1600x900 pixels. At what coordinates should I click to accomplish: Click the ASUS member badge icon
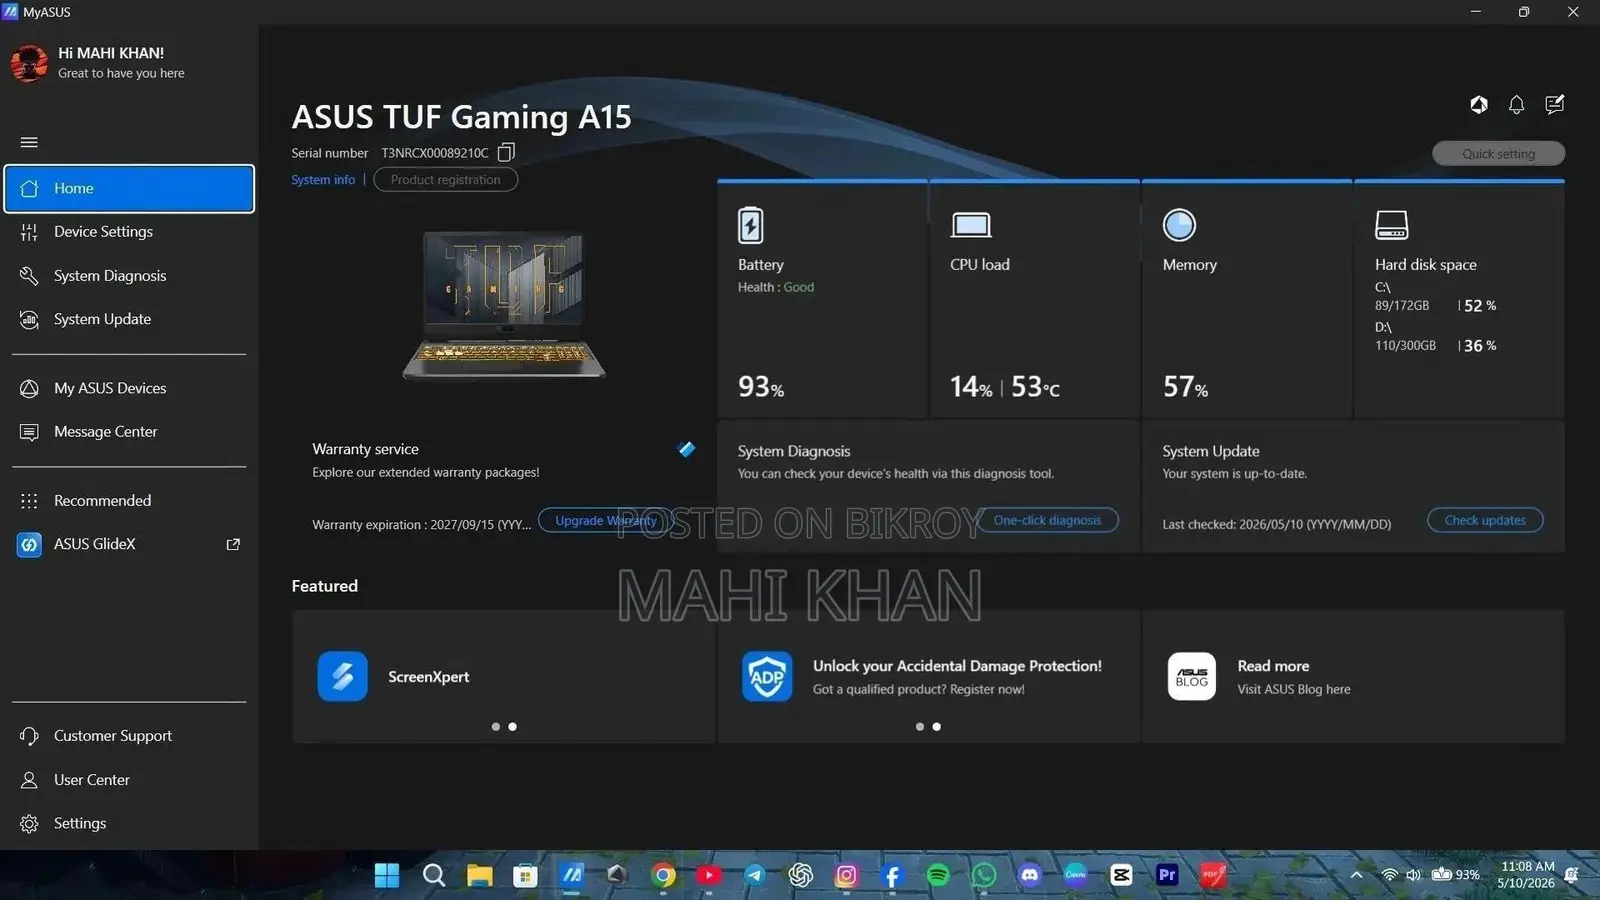coord(1479,105)
